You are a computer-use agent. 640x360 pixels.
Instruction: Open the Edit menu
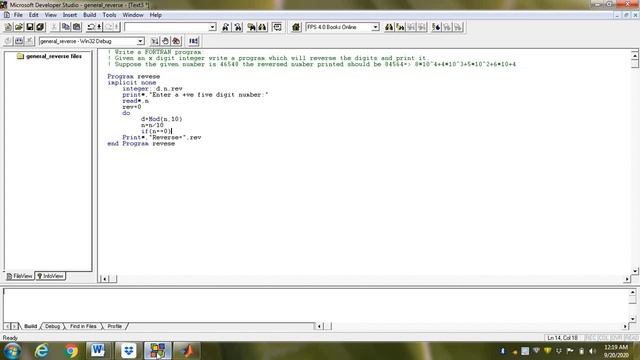point(33,15)
